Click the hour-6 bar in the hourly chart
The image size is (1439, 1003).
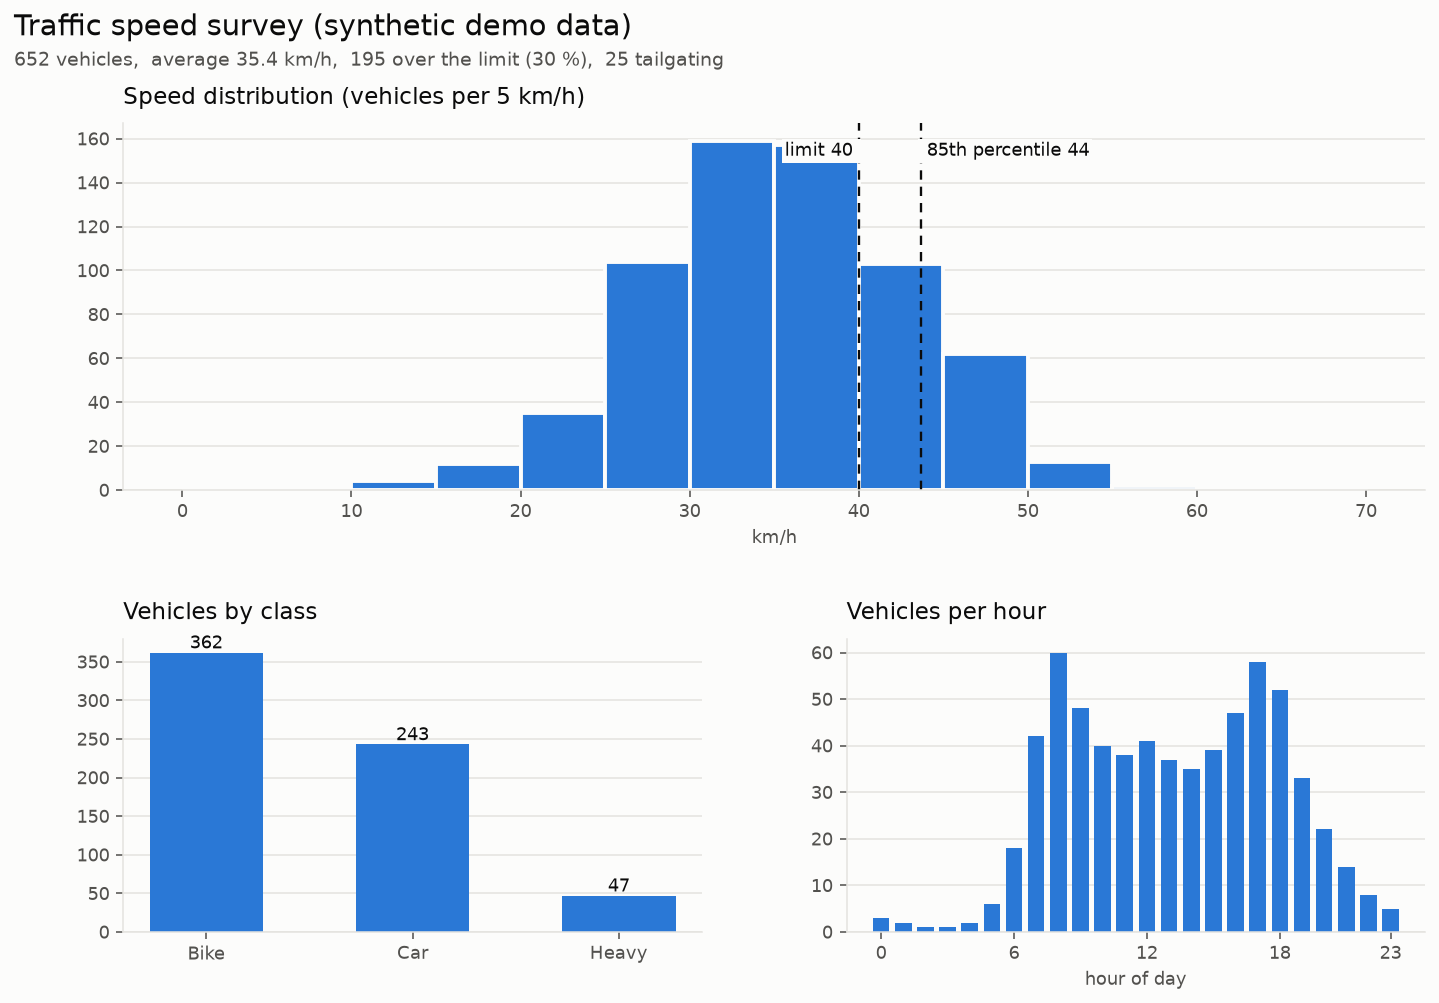pos(1014,890)
